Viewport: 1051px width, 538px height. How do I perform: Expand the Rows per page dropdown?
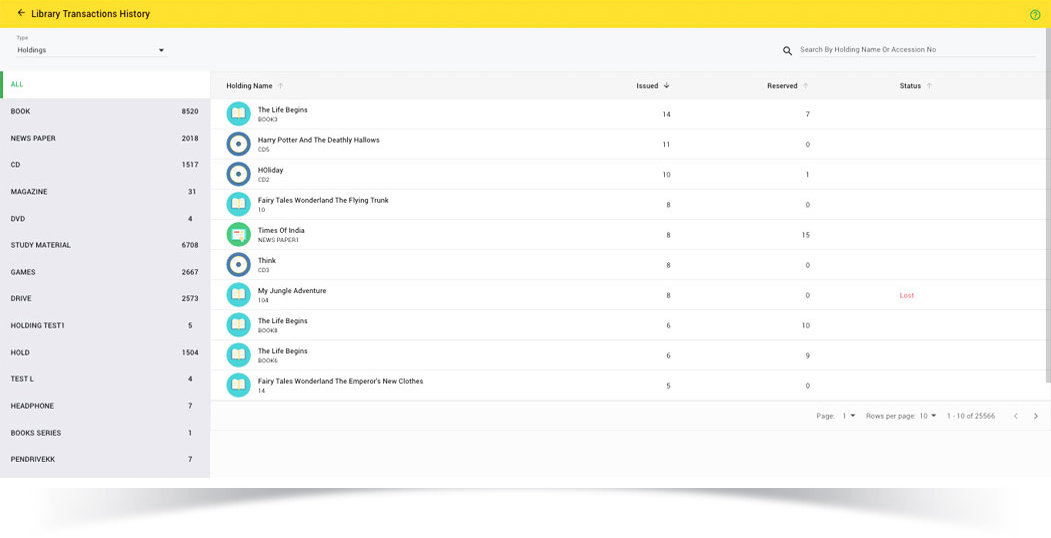point(928,416)
